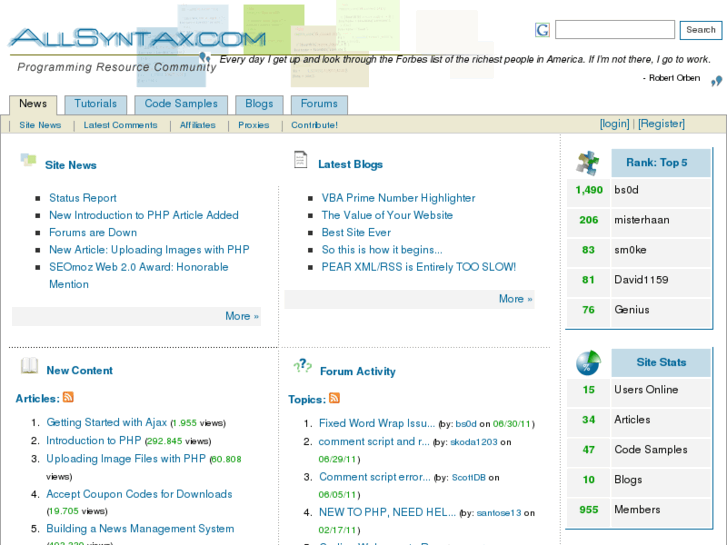Open the Tutorials tab
Image resolution: width=727 pixels, height=545 pixels.
96,104
